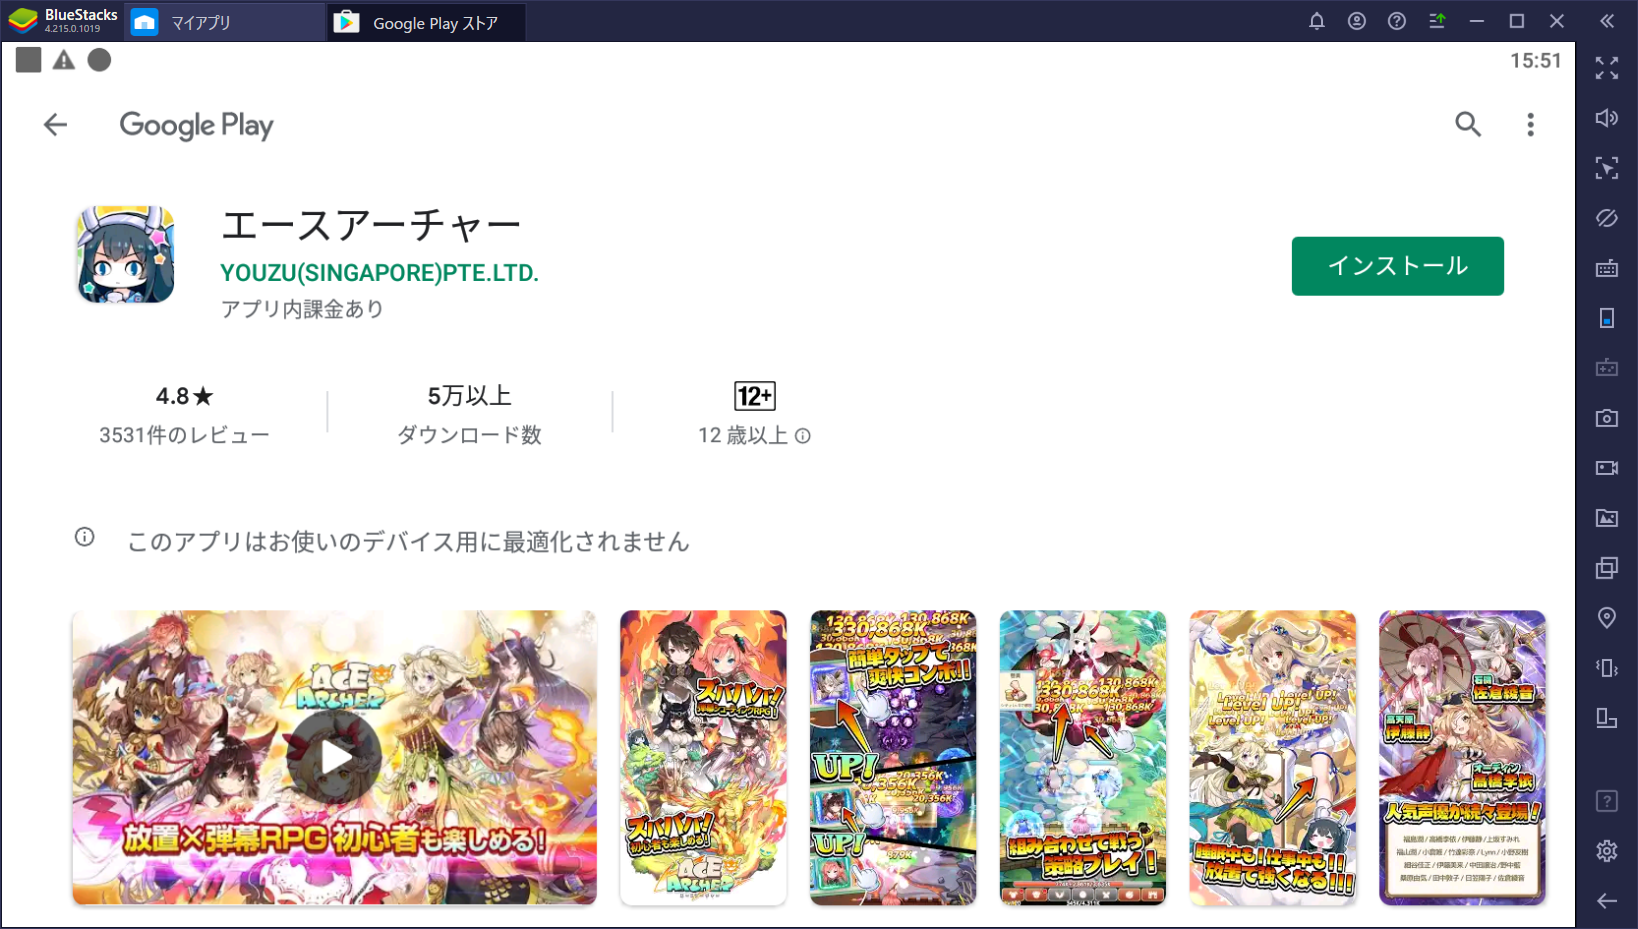
Task: Open the 4.8 star reviews rating
Action: [184, 396]
